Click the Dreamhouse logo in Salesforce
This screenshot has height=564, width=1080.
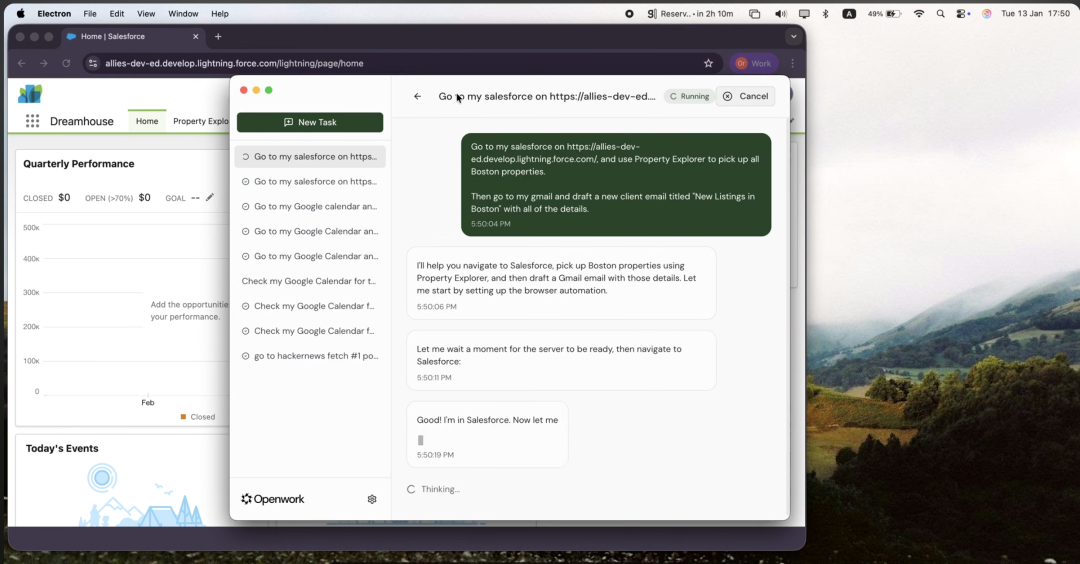click(30, 94)
